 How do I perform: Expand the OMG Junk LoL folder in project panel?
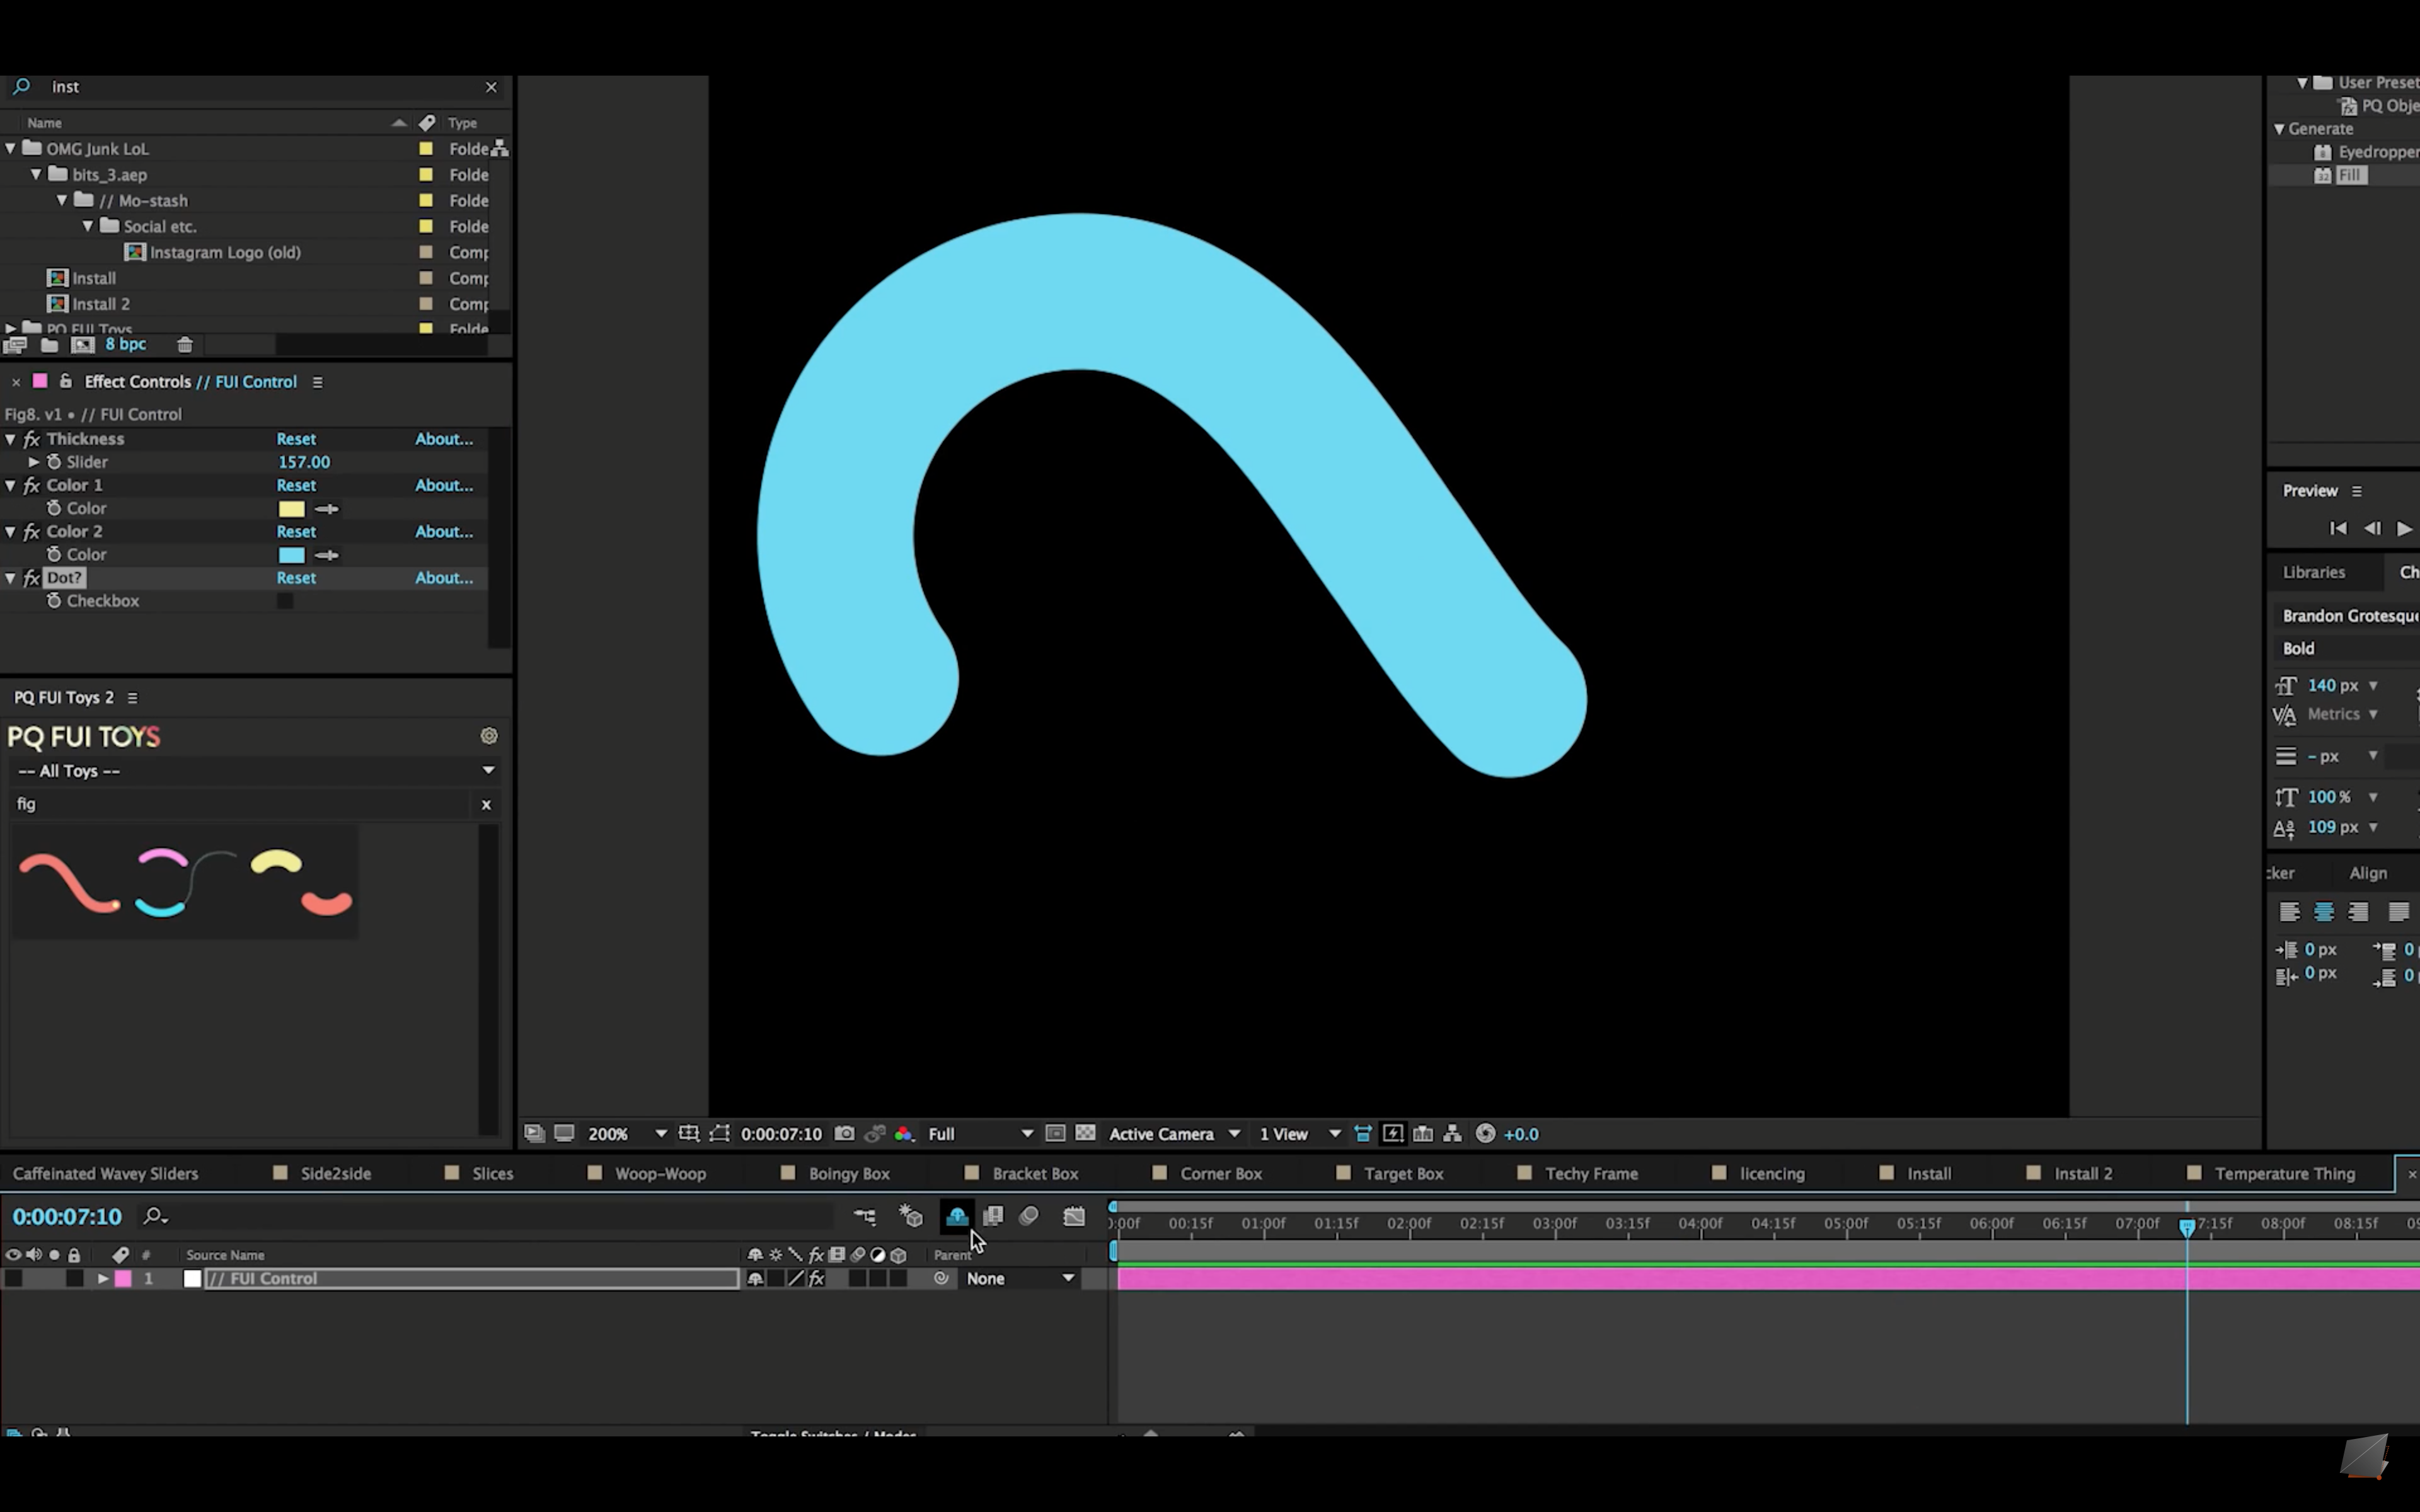pyautogui.click(x=12, y=148)
